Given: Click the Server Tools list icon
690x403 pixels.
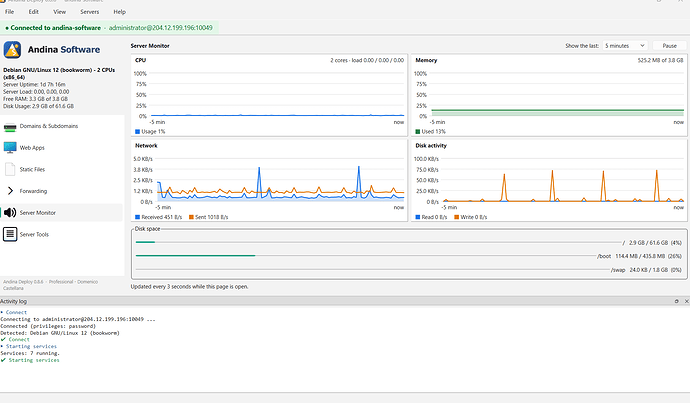Looking at the screenshot, I should (10, 234).
